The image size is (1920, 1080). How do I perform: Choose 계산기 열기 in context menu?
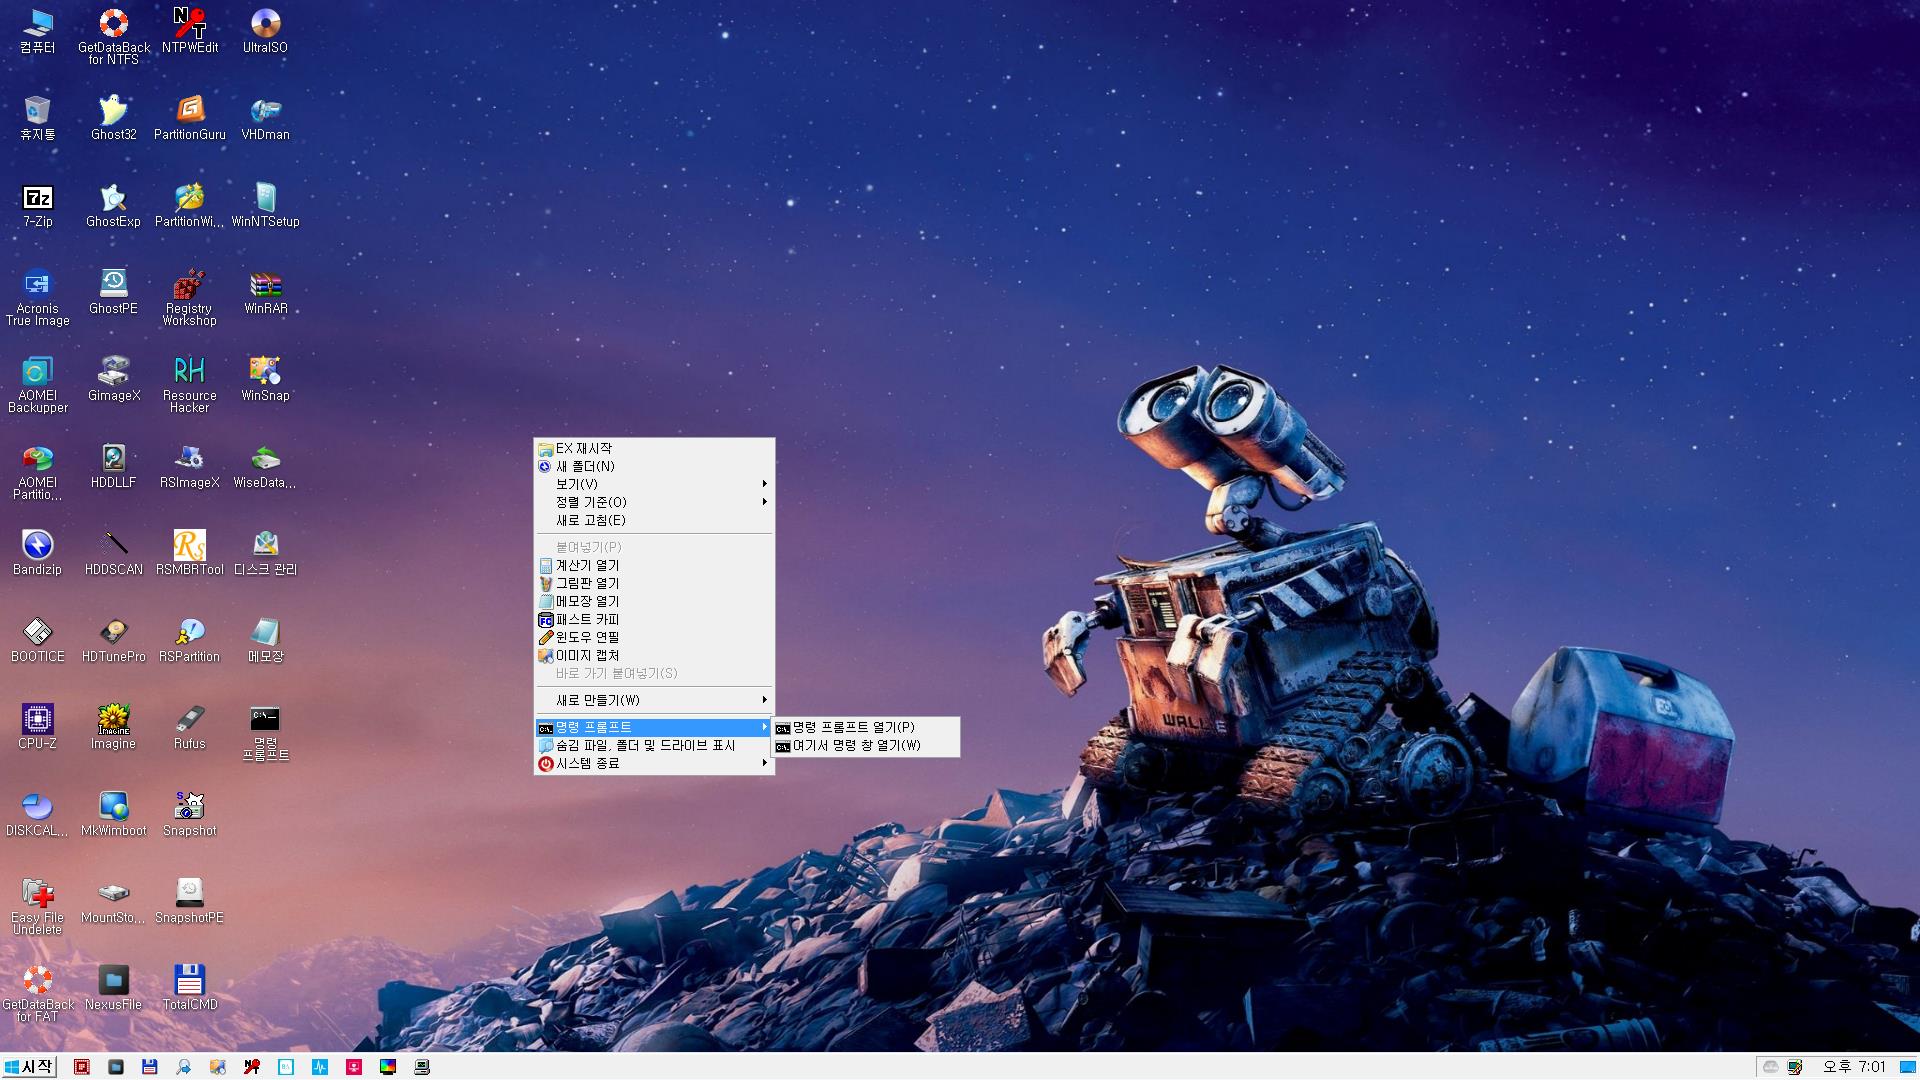point(654,565)
